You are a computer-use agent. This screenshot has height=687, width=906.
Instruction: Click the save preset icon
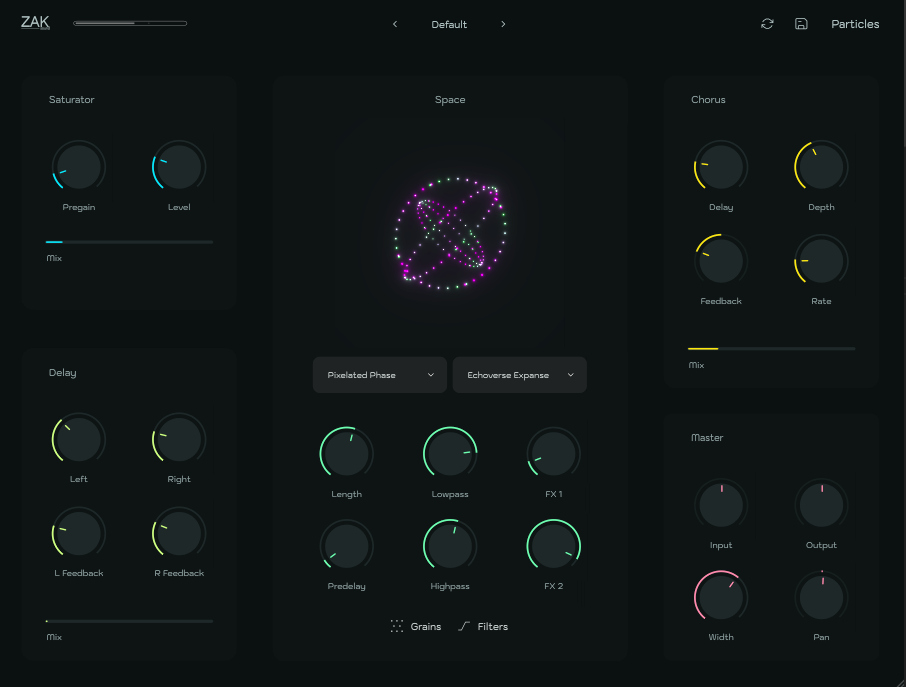coord(801,24)
